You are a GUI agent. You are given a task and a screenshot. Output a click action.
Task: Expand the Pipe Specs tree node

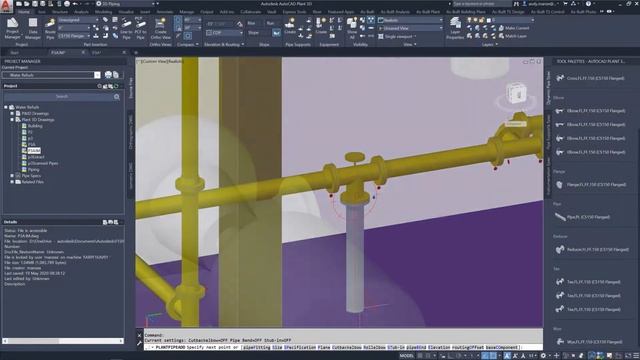pos(12,176)
